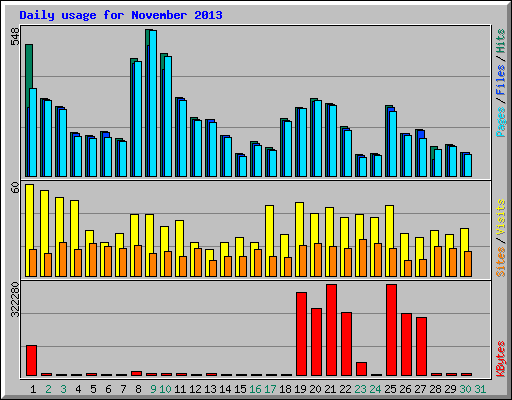Select the orange Sites bar for day 3

tap(63, 259)
